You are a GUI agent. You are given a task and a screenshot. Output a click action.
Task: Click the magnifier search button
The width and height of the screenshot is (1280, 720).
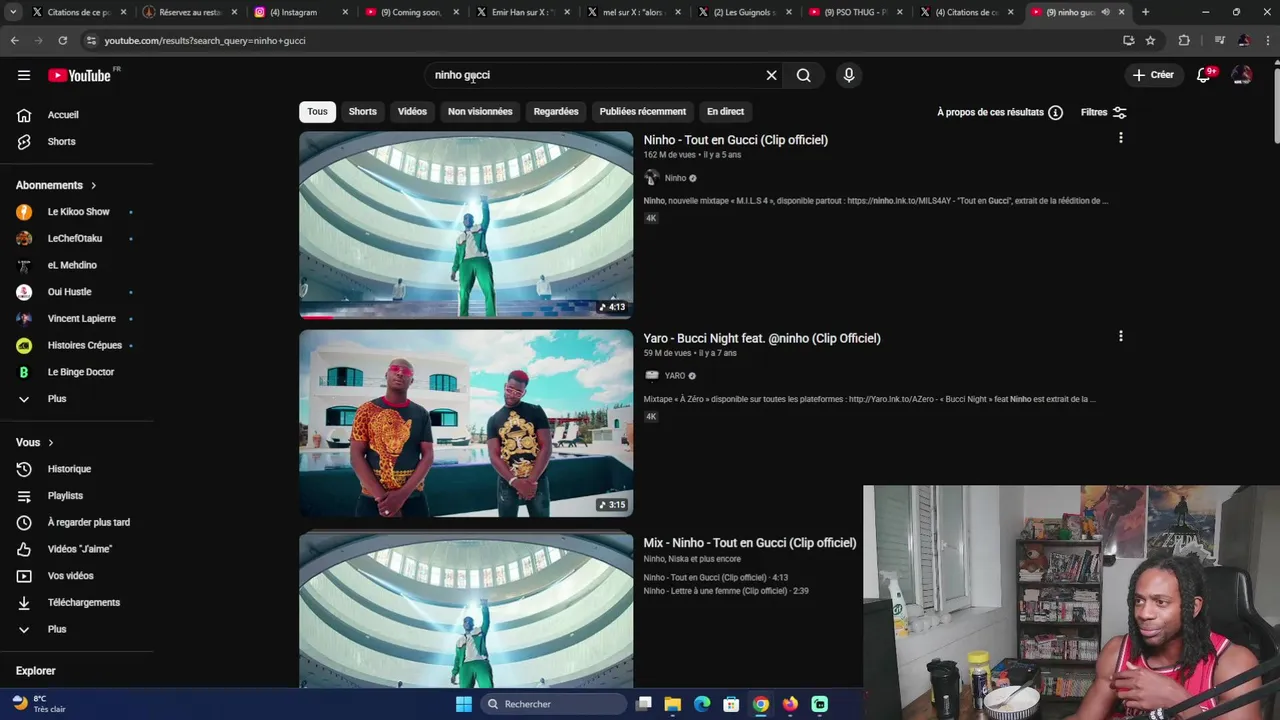pos(803,75)
